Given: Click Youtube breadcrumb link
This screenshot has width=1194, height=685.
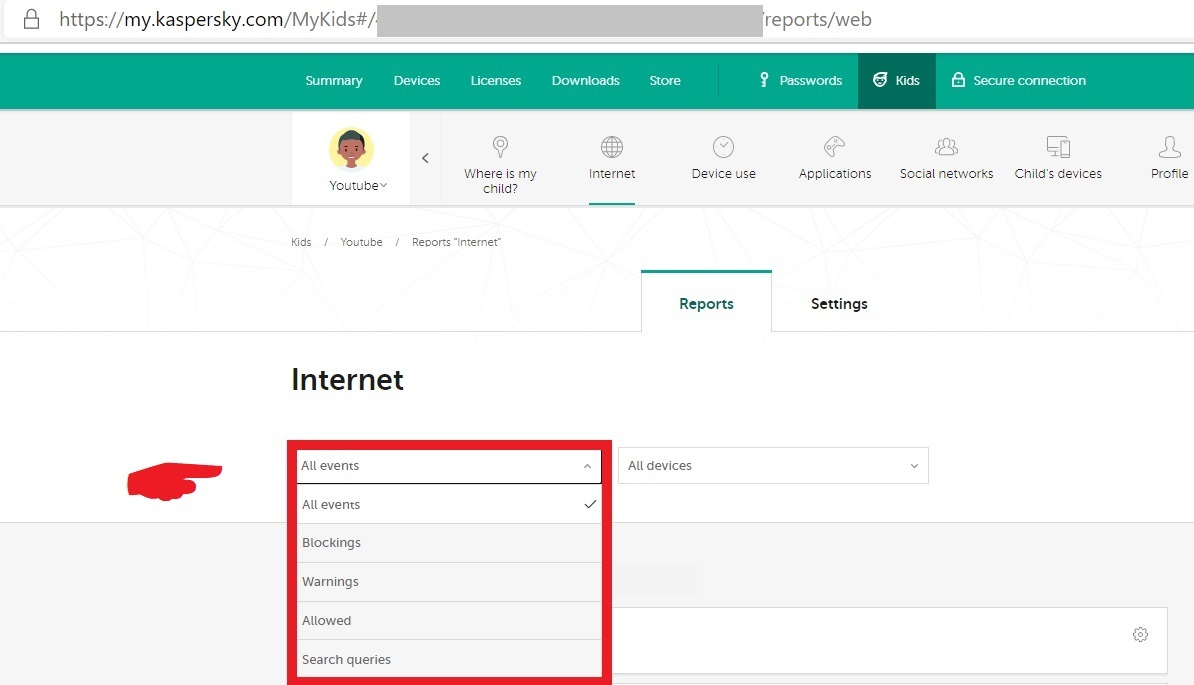Looking at the screenshot, I should (361, 242).
